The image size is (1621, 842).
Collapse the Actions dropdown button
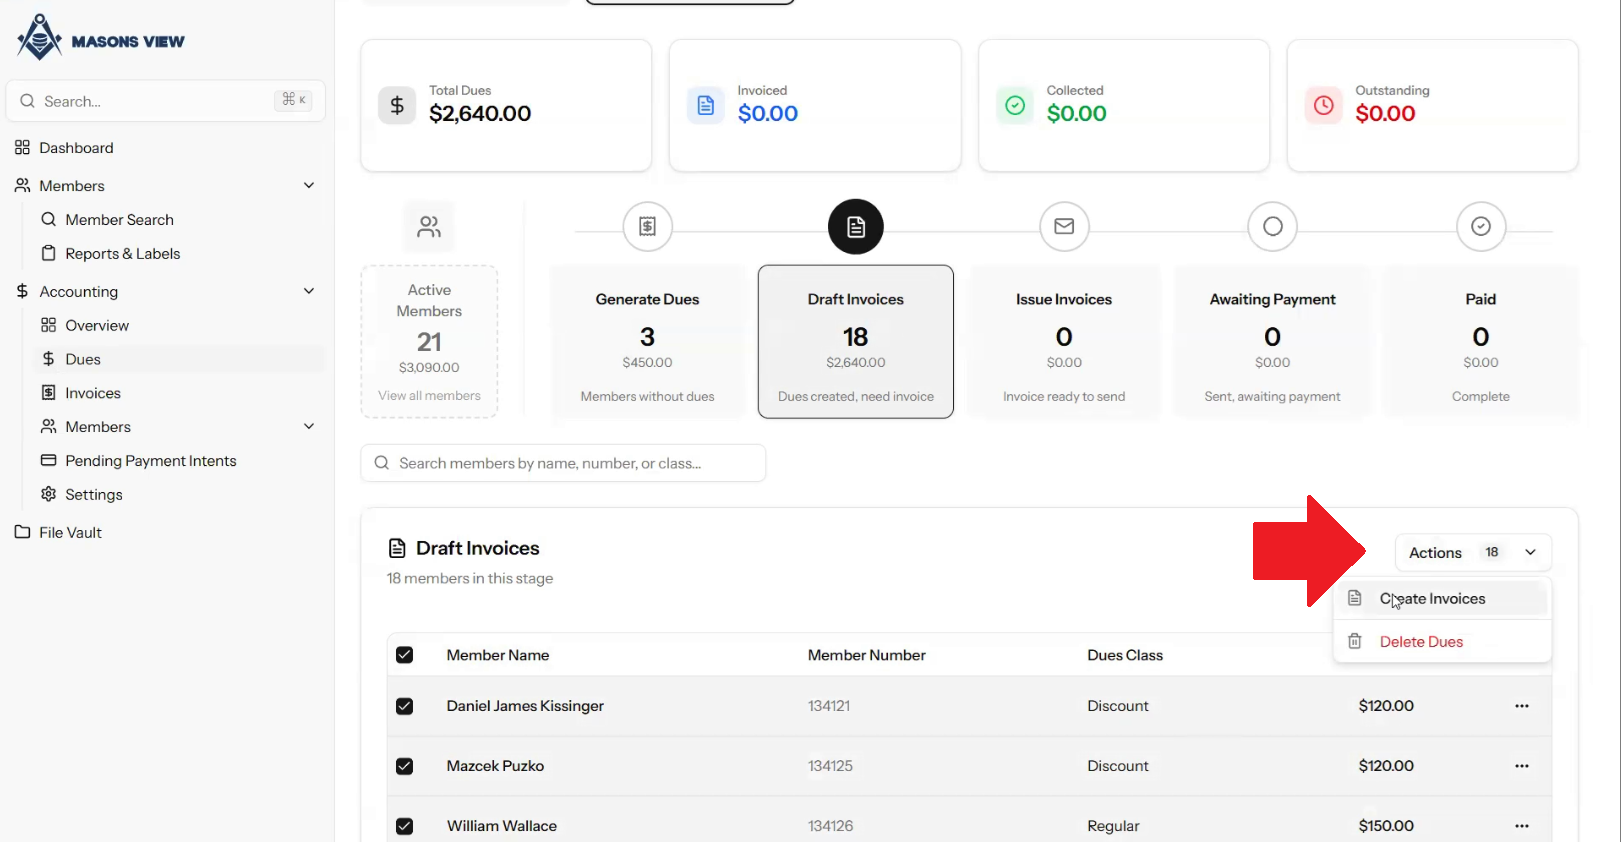click(x=1472, y=553)
